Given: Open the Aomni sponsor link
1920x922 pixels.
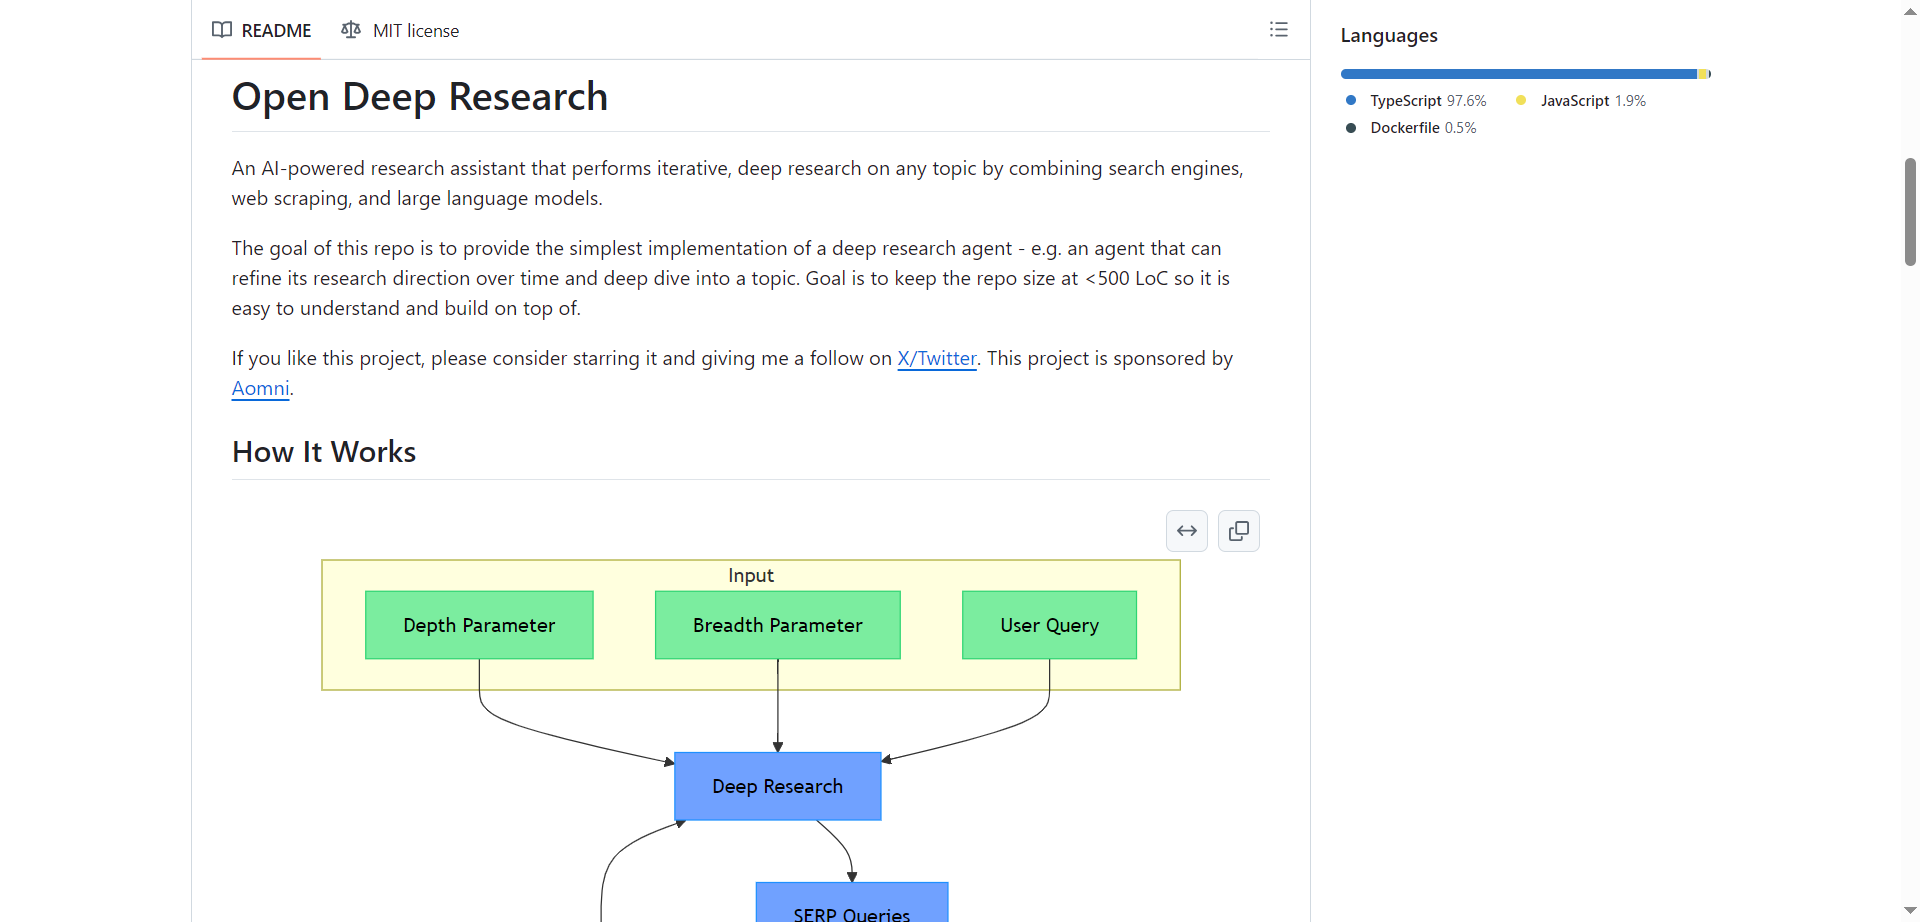Looking at the screenshot, I should (259, 388).
